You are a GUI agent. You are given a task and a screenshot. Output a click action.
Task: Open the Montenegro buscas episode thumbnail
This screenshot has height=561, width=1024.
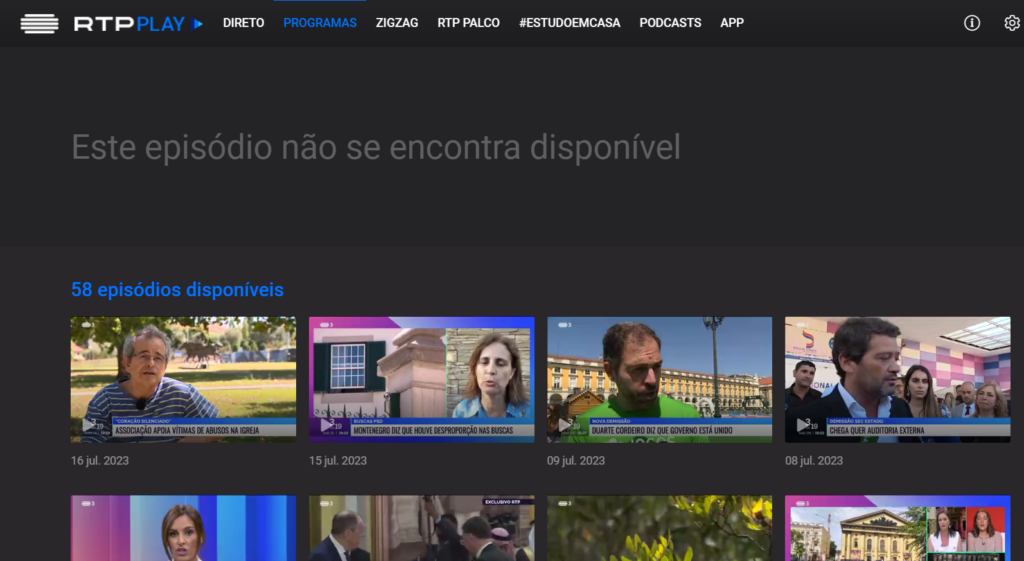421,380
